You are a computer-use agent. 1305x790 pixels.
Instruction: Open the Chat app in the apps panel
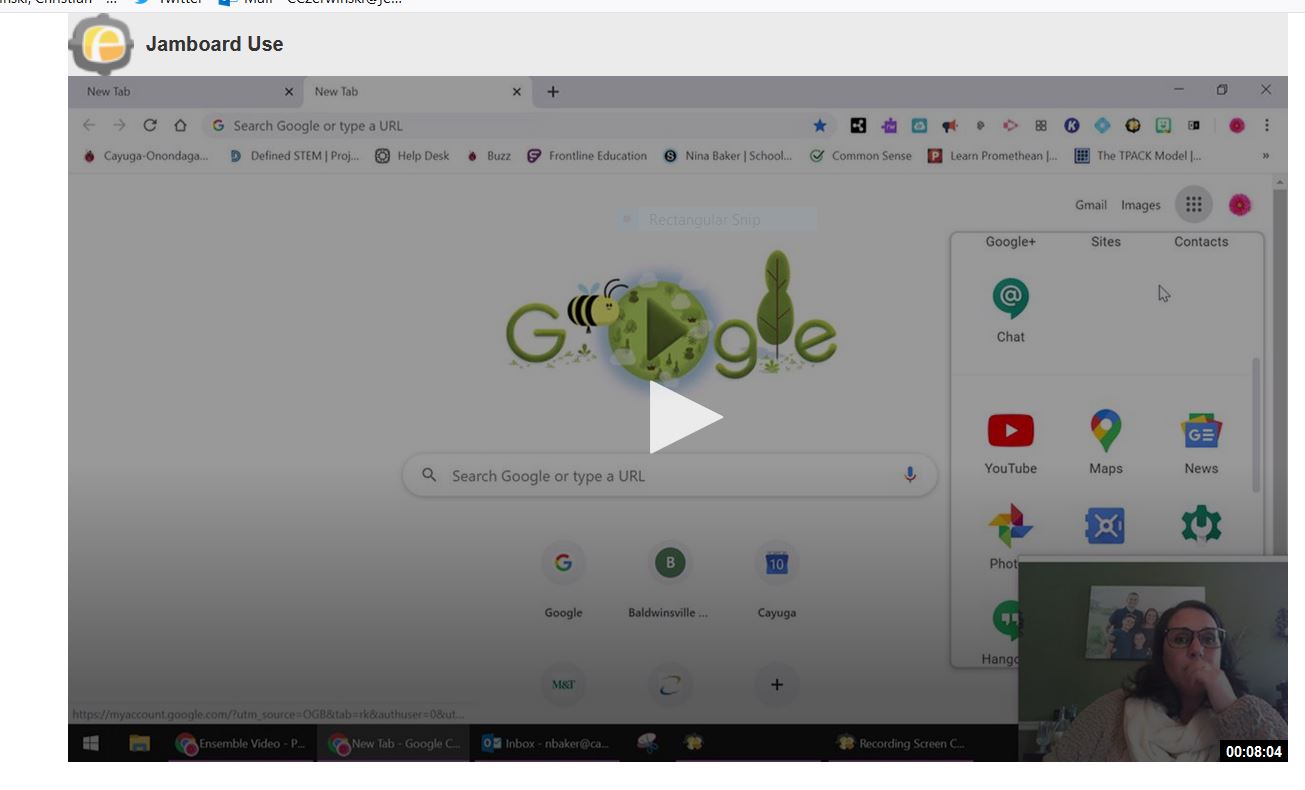pyautogui.click(x=1010, y=311)
